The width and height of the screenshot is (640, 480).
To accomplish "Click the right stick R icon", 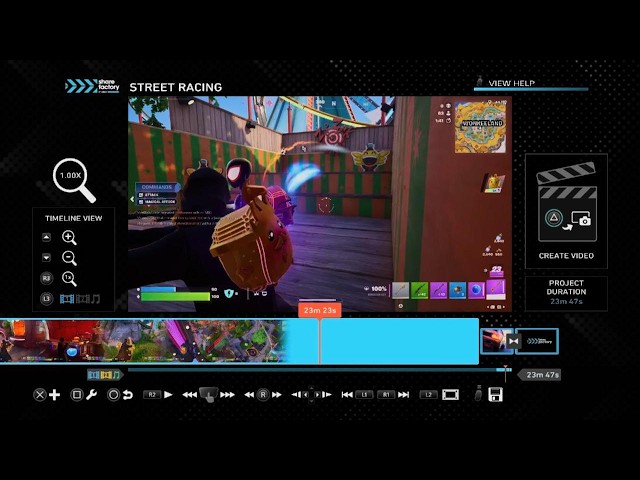I will point(263,395).
